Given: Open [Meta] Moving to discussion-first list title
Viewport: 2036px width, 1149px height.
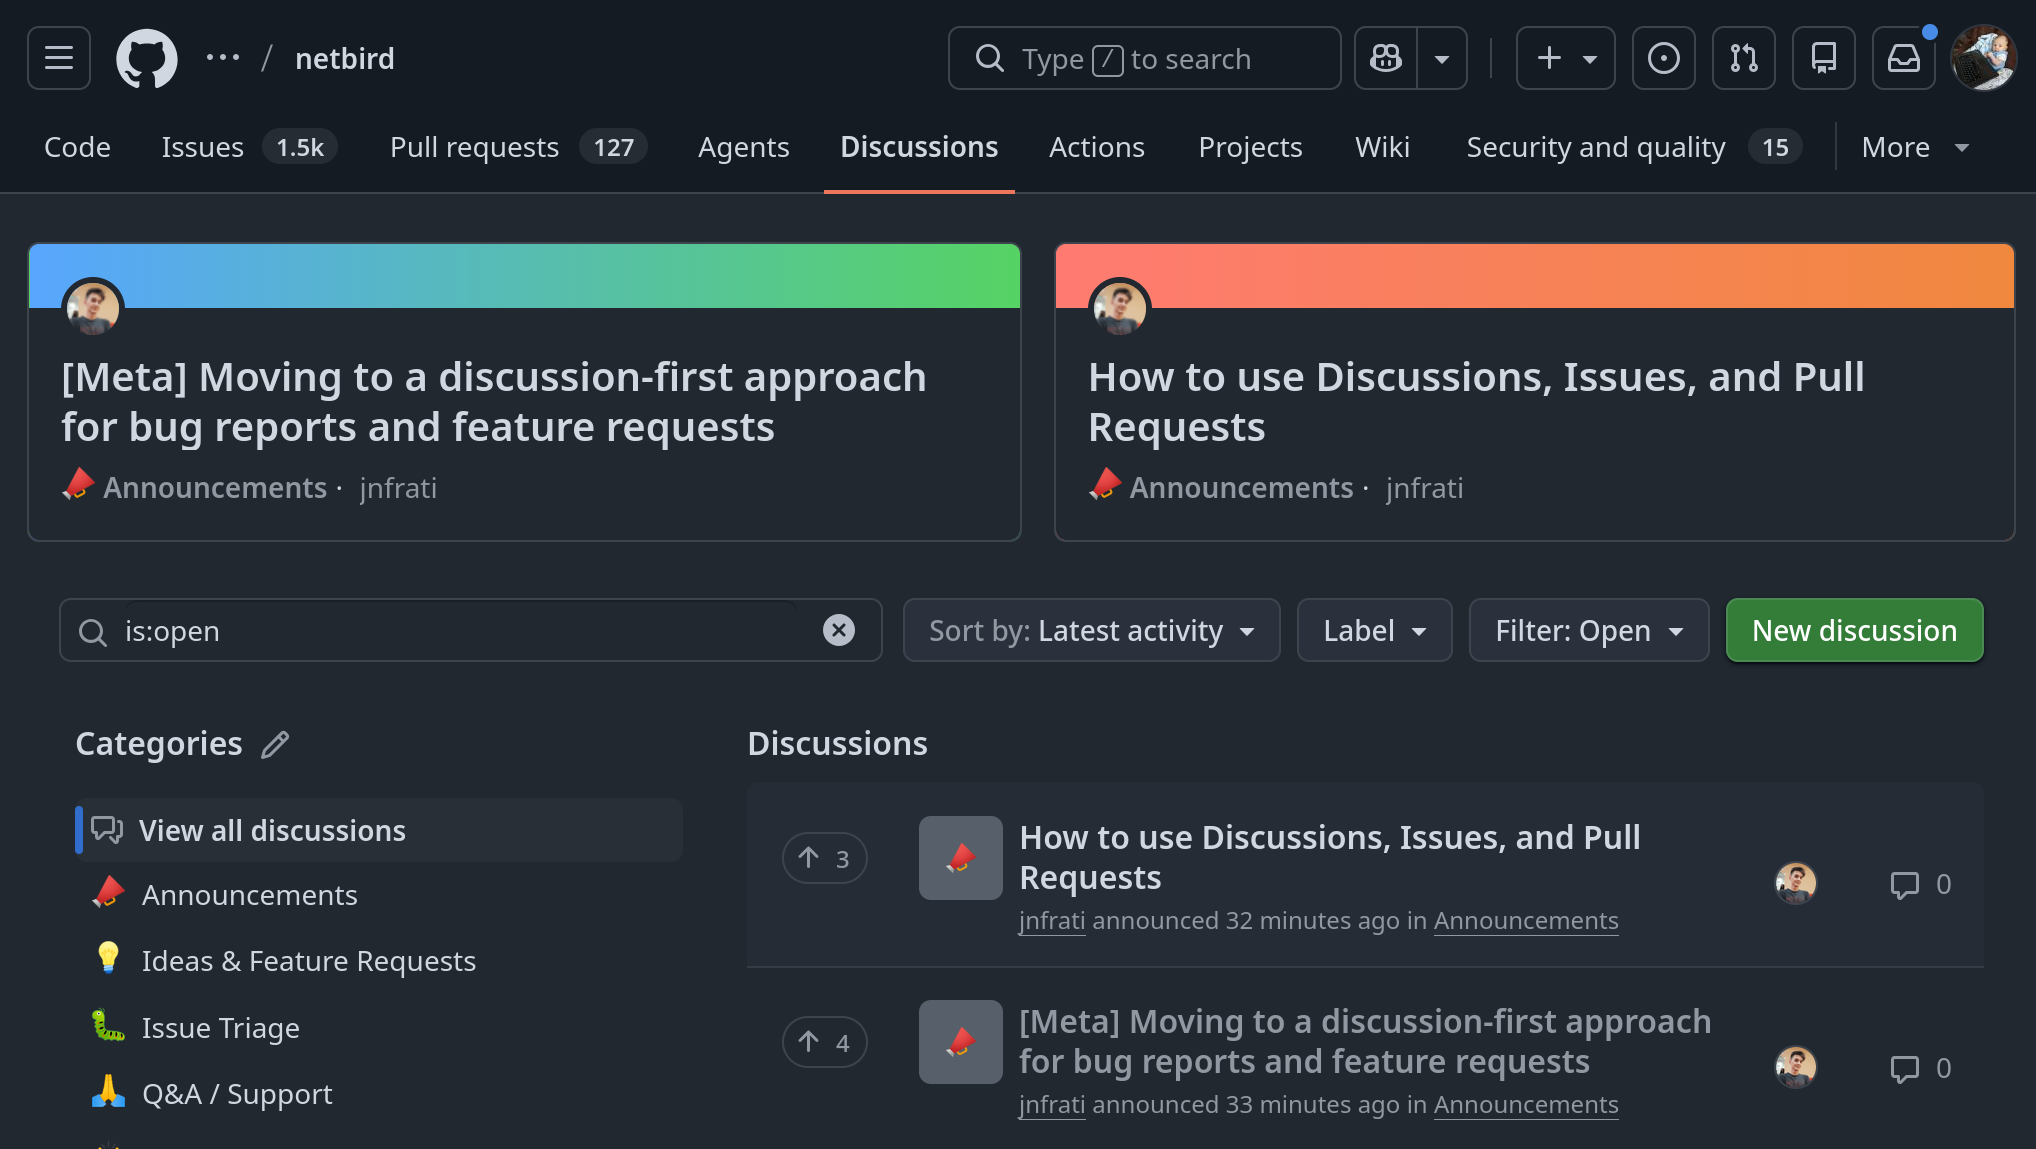Looking at the screenshot, I should tap(1365, 1041).
